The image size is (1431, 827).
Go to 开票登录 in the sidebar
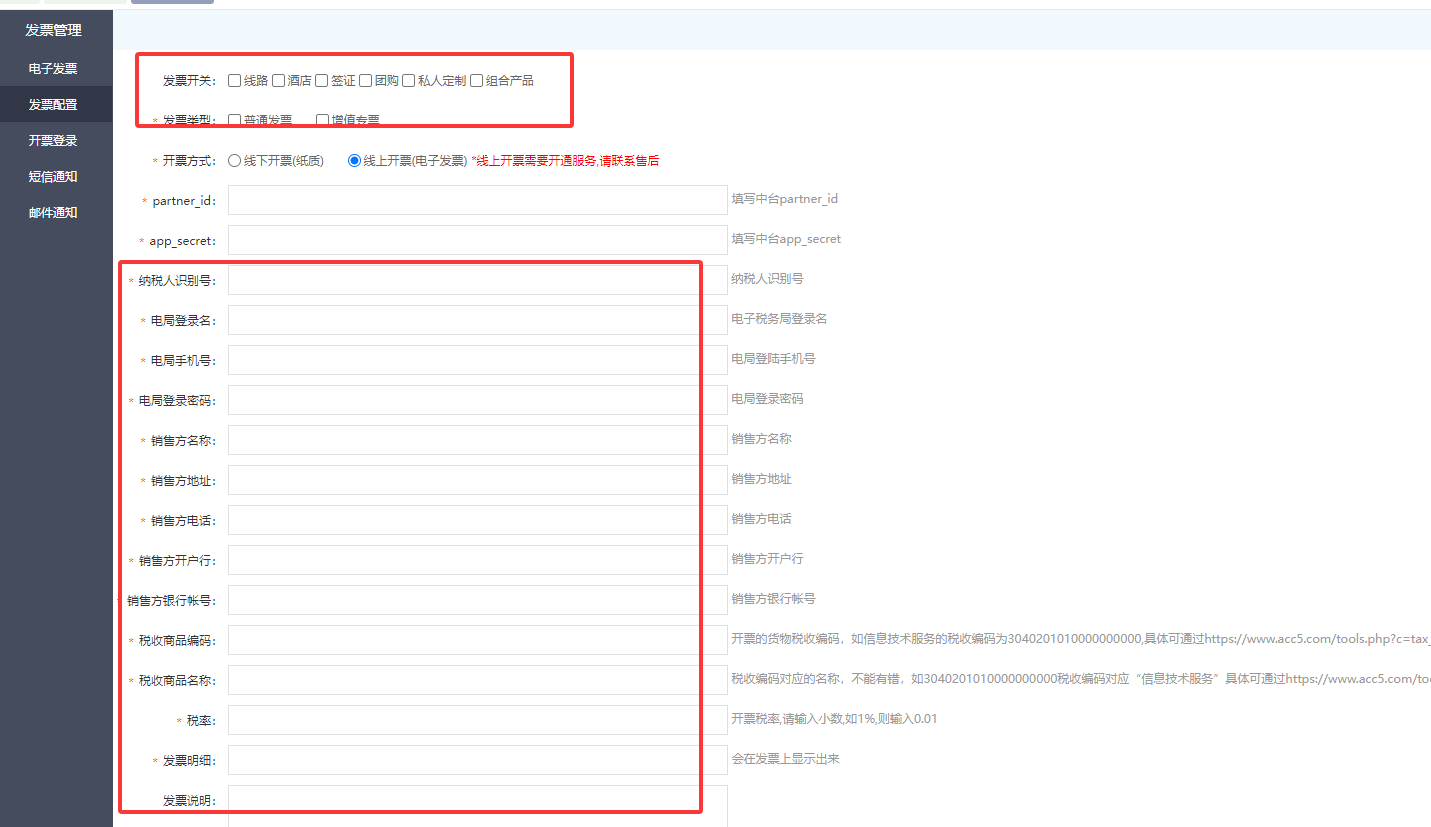pyautogui.click(x=53, y=141)
